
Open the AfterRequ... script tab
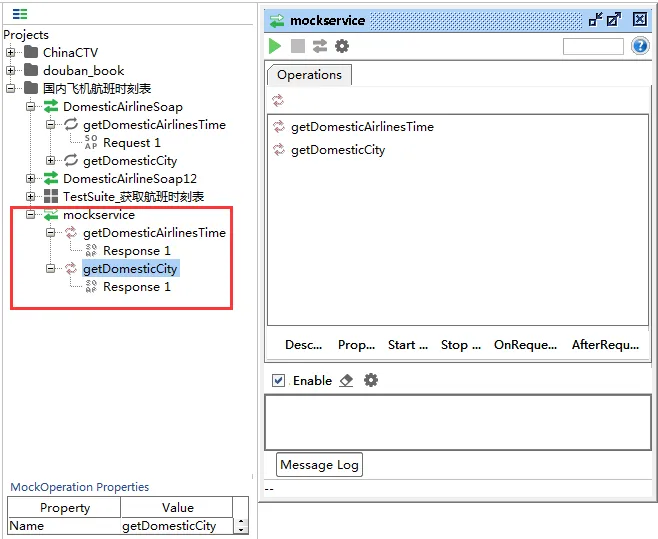coord(605,345)
